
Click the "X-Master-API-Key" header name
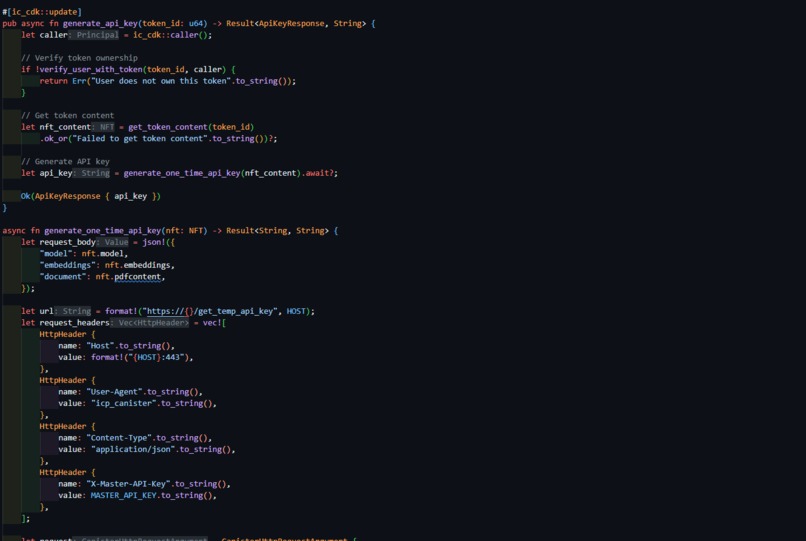click(129, 484)
